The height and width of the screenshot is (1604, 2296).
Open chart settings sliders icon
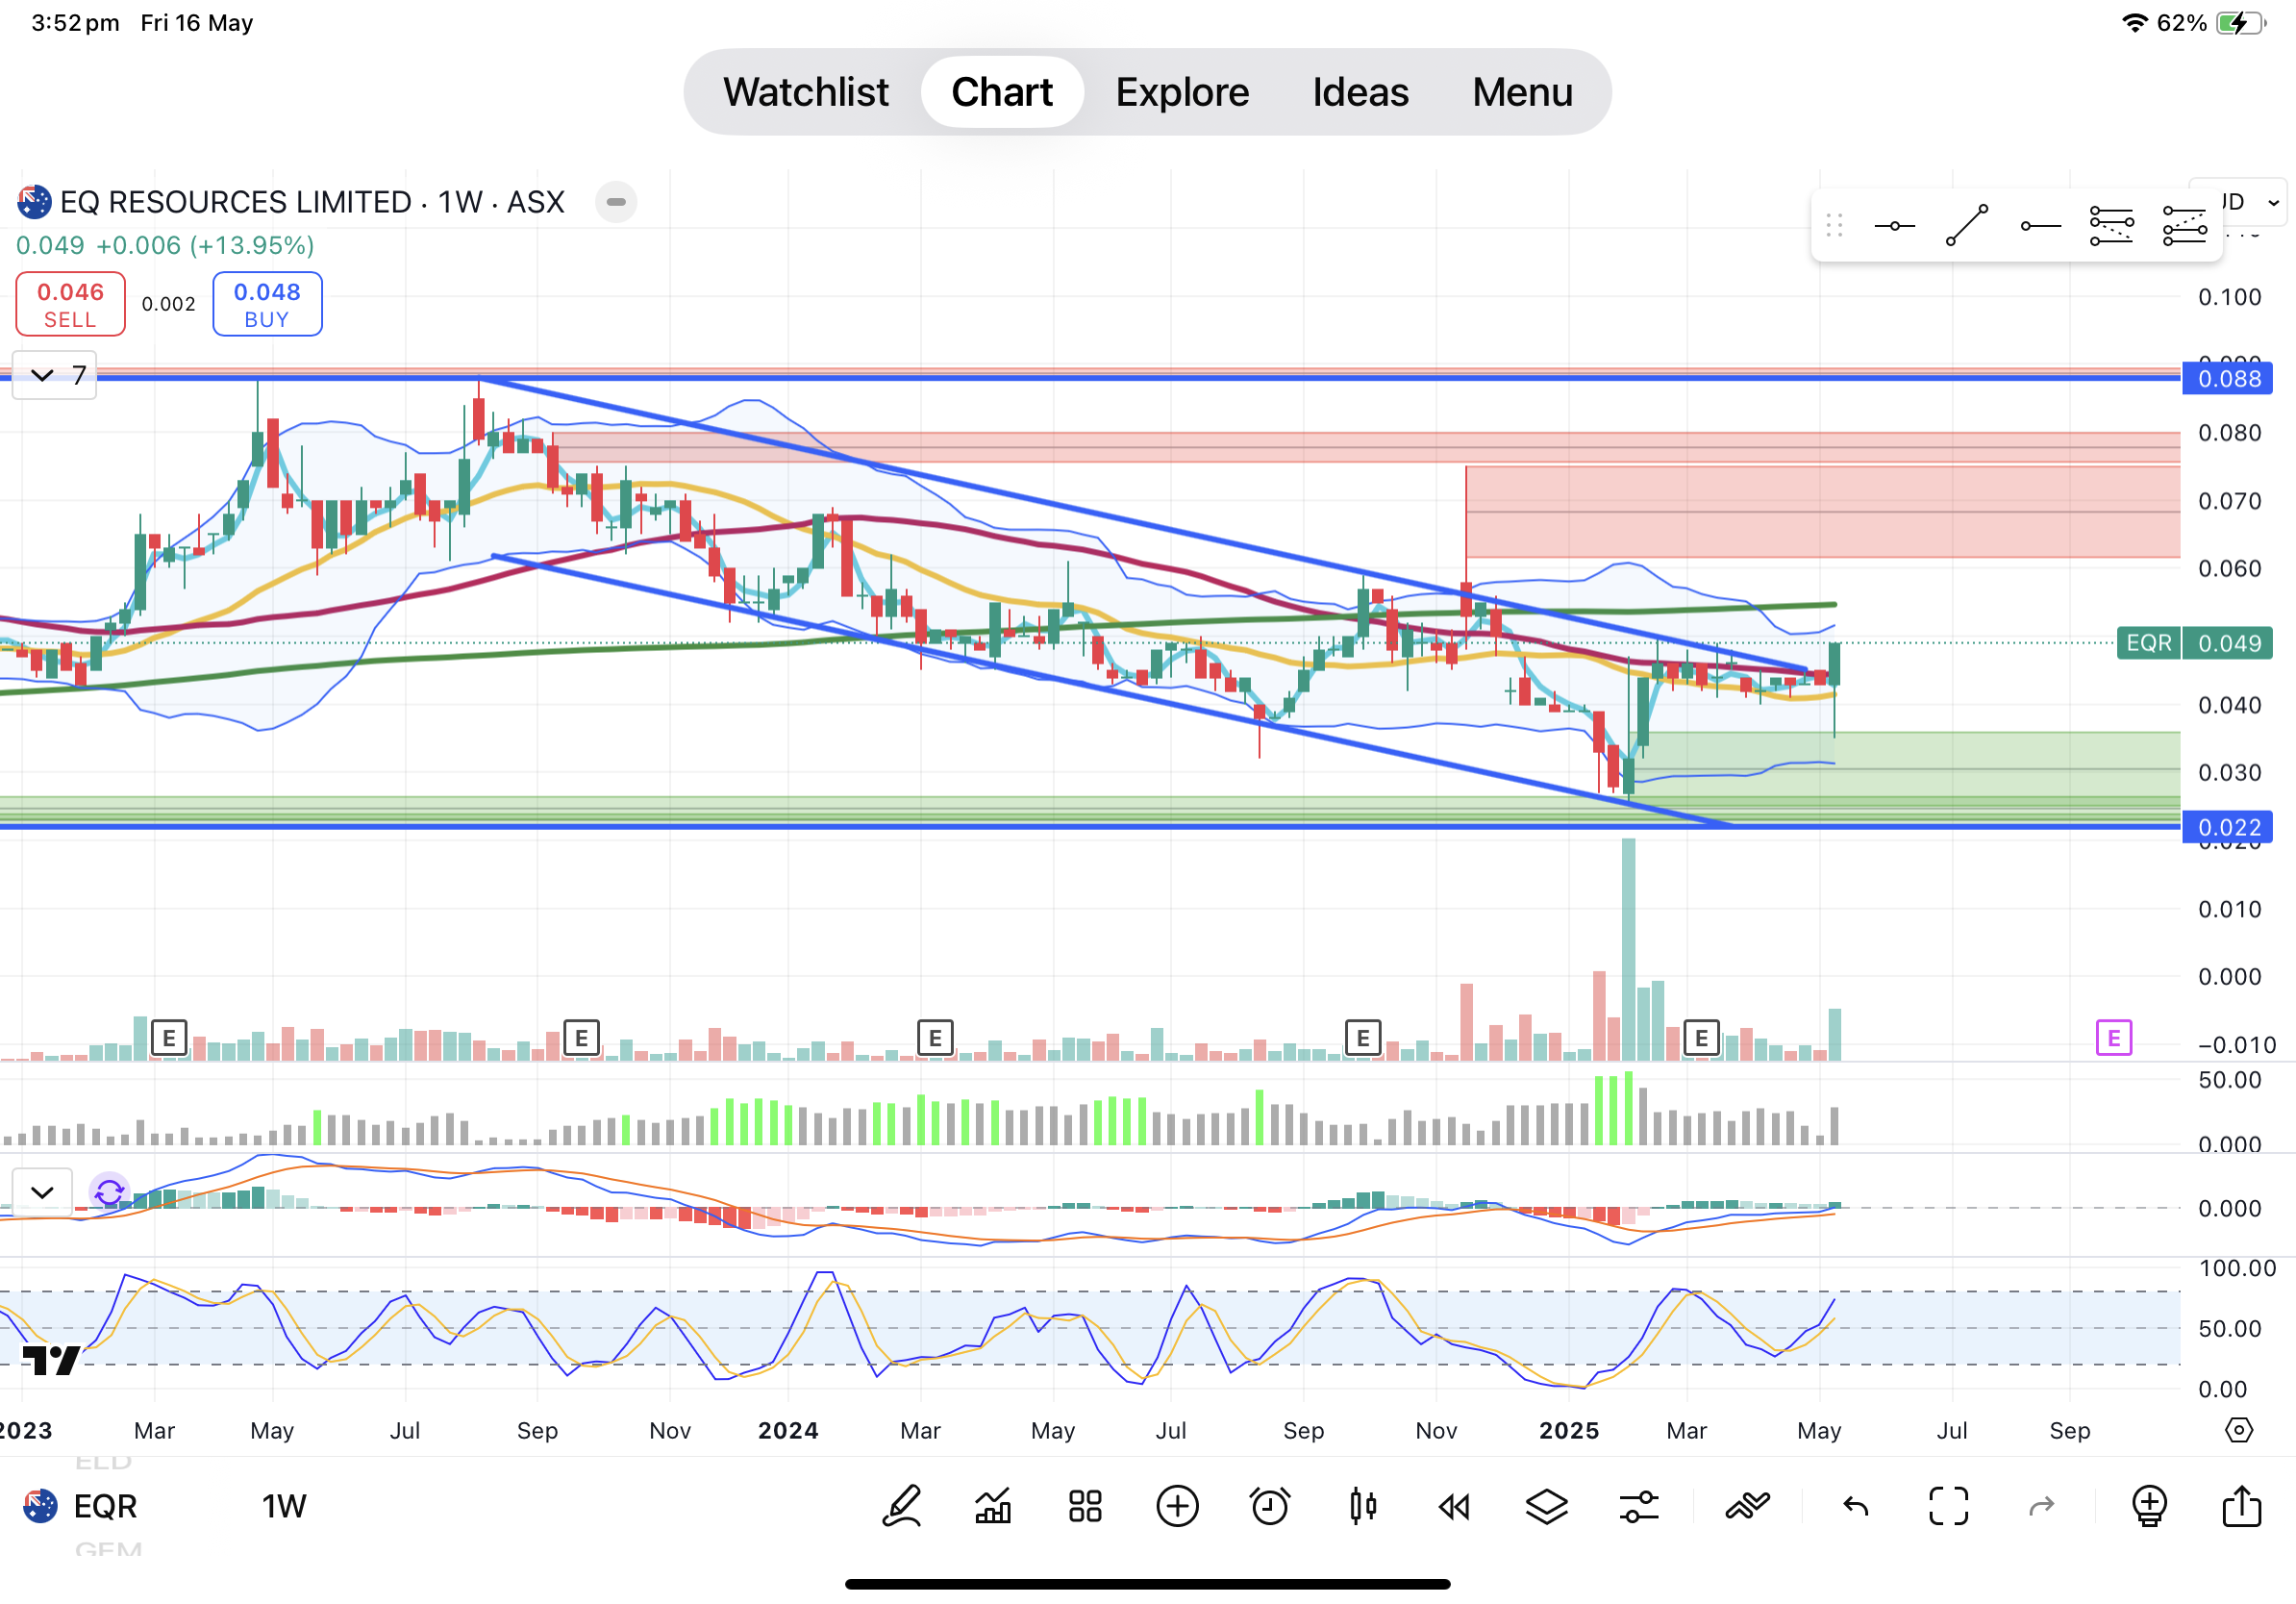pyautogui.click(x=1639, y=1506)
